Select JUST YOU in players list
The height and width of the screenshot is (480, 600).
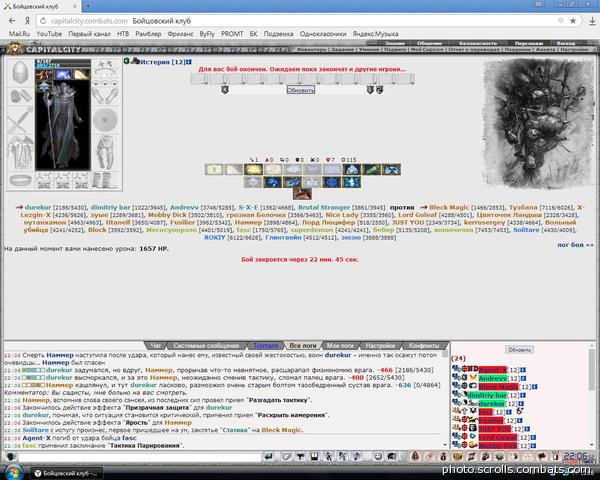(x=494, y=429)
